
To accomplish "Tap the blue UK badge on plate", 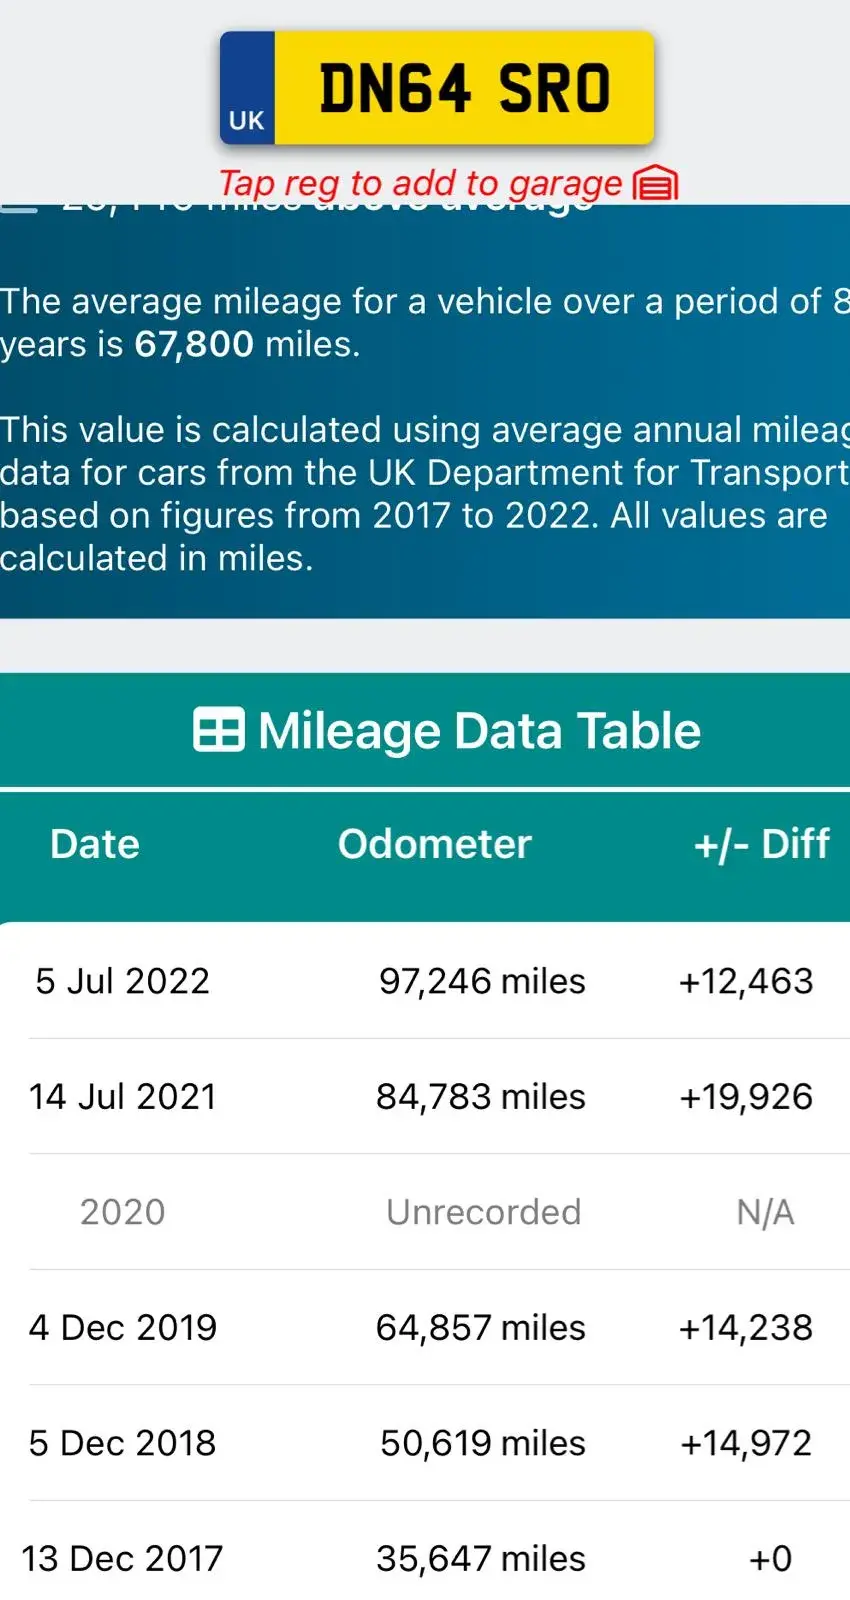I will (x=247, y=90).
